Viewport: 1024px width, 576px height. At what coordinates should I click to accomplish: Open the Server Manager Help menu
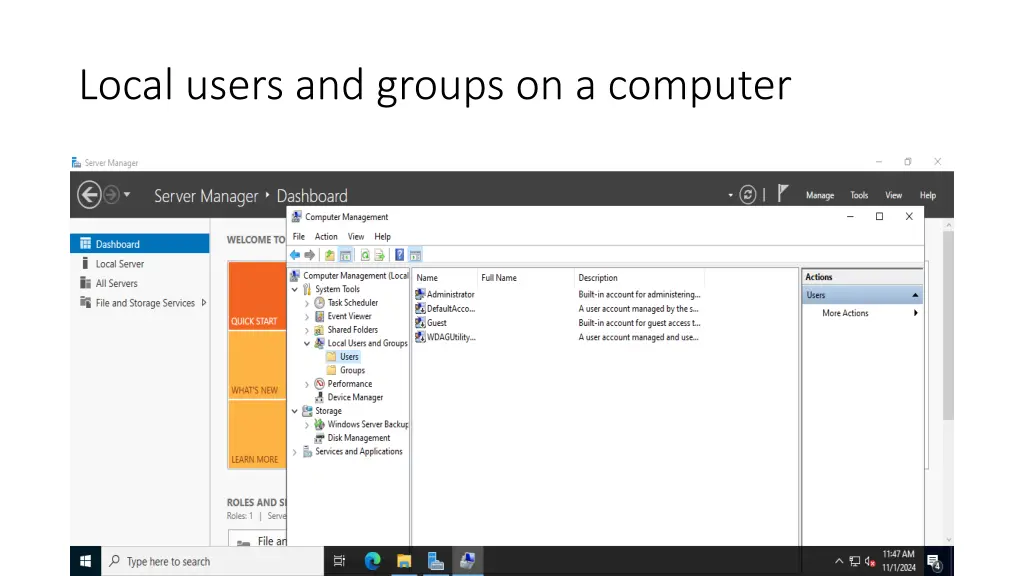(x=927, y=195)
